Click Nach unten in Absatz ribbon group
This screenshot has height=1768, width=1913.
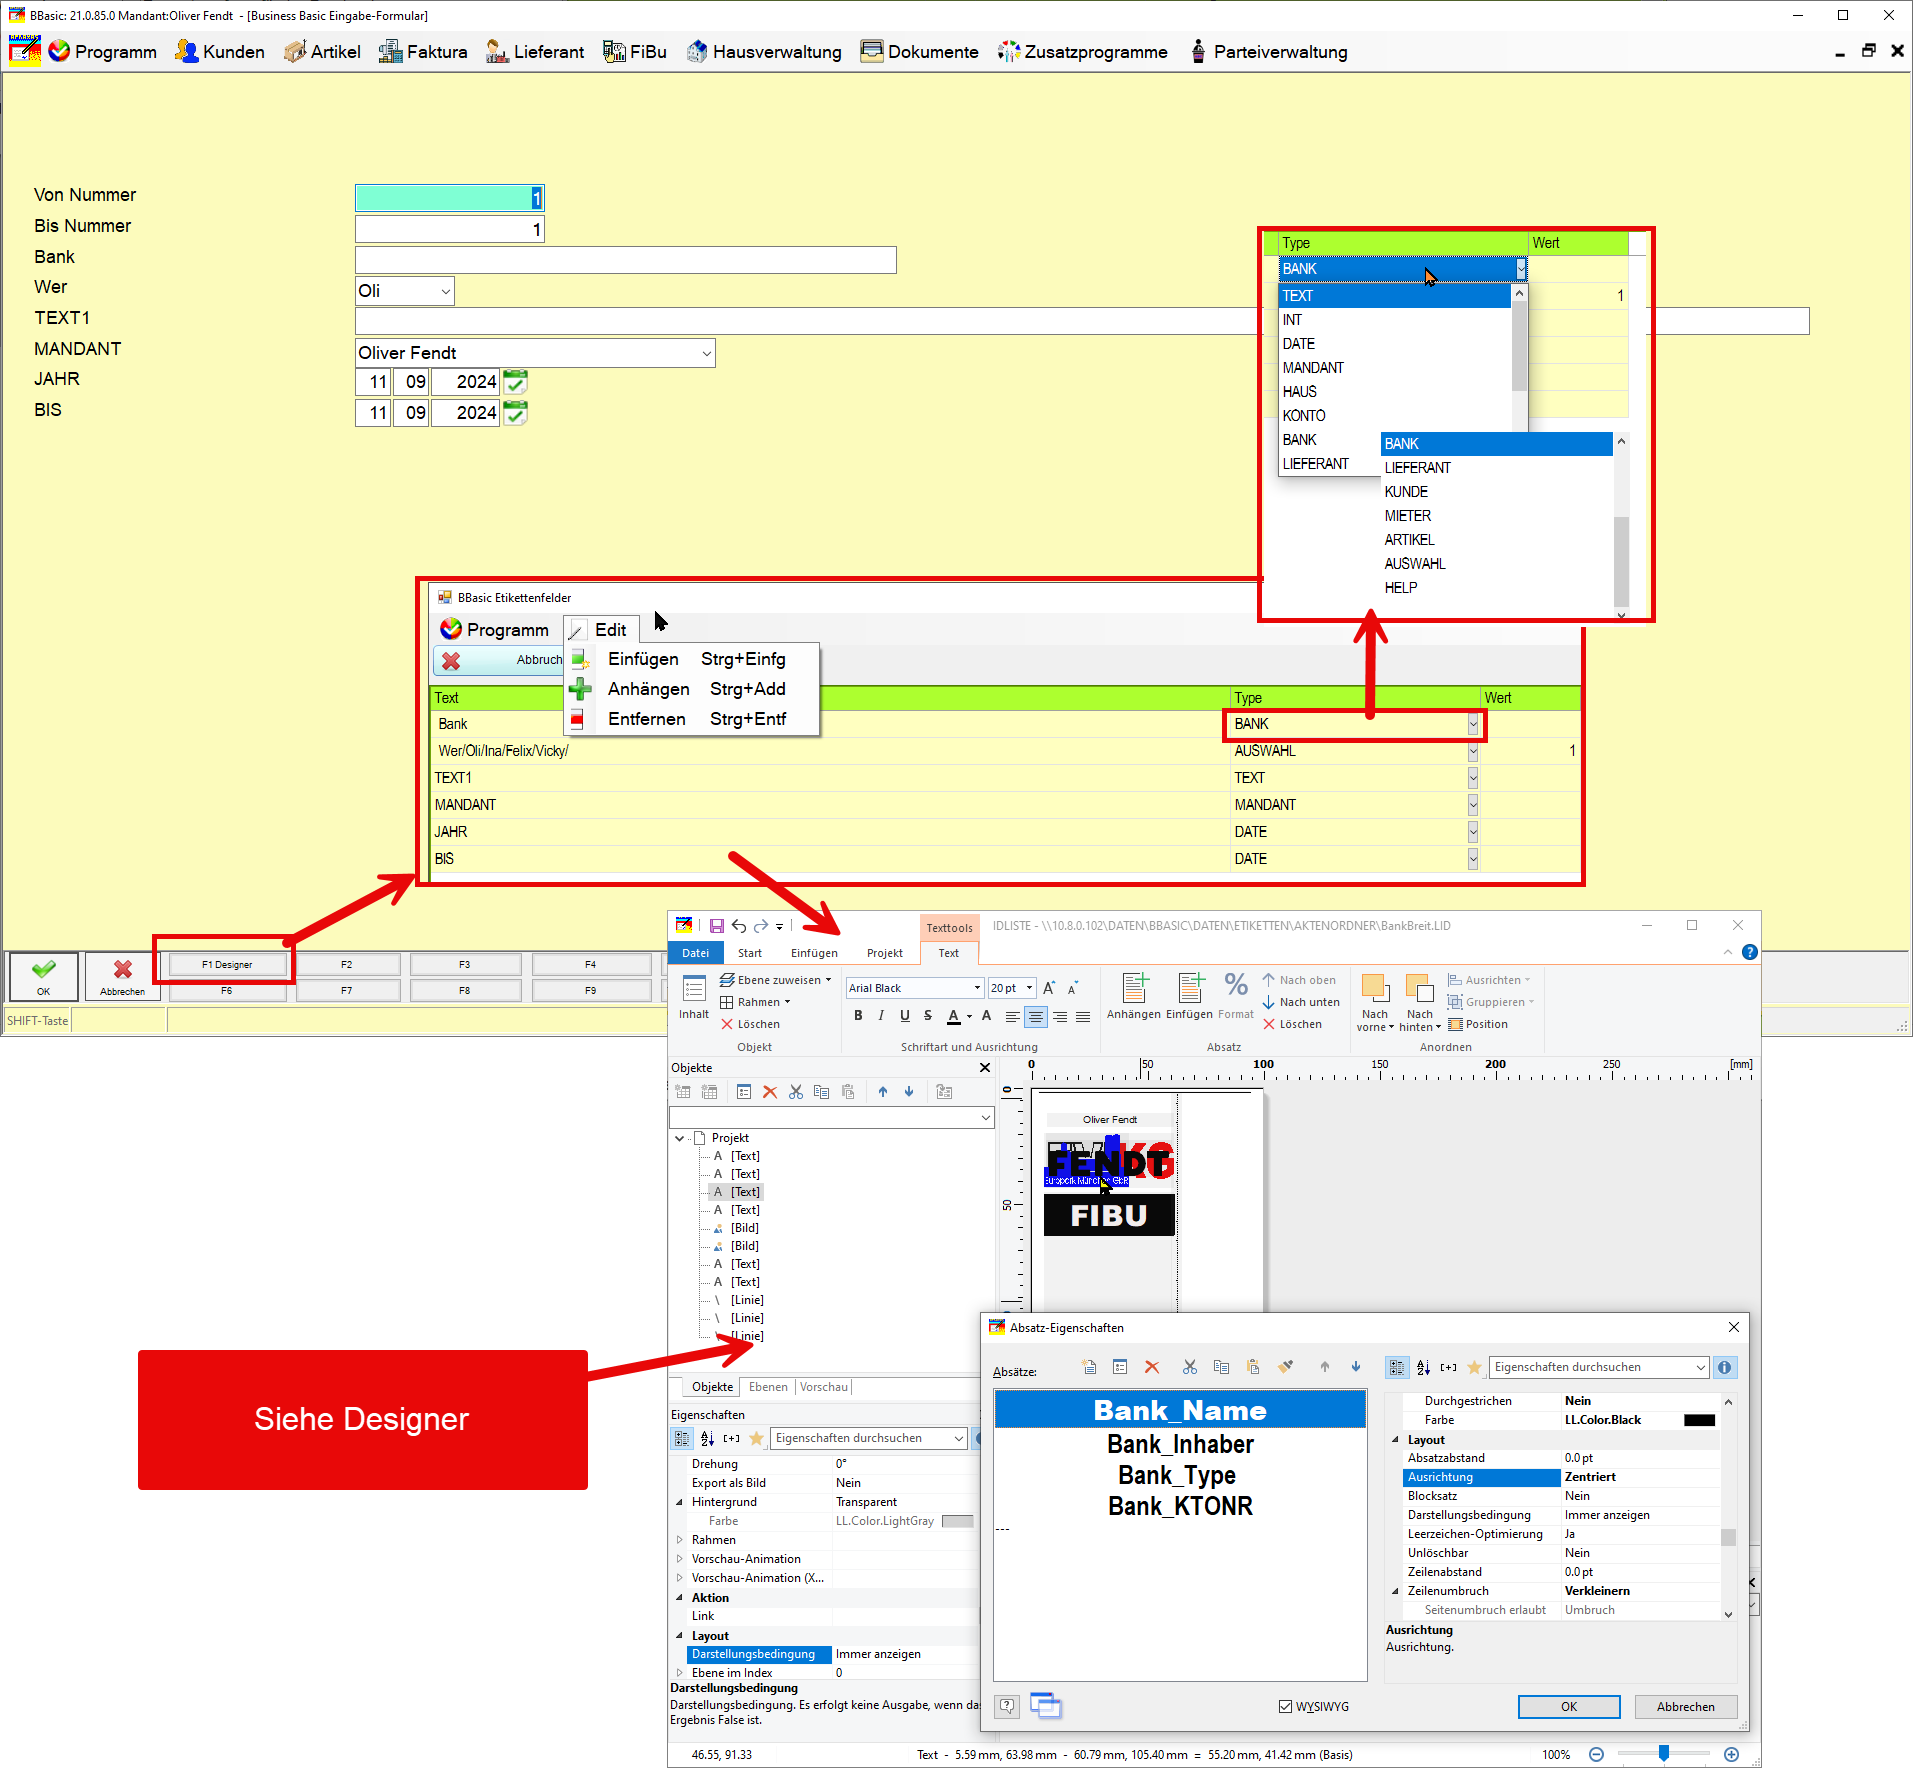(1300, 1002)
